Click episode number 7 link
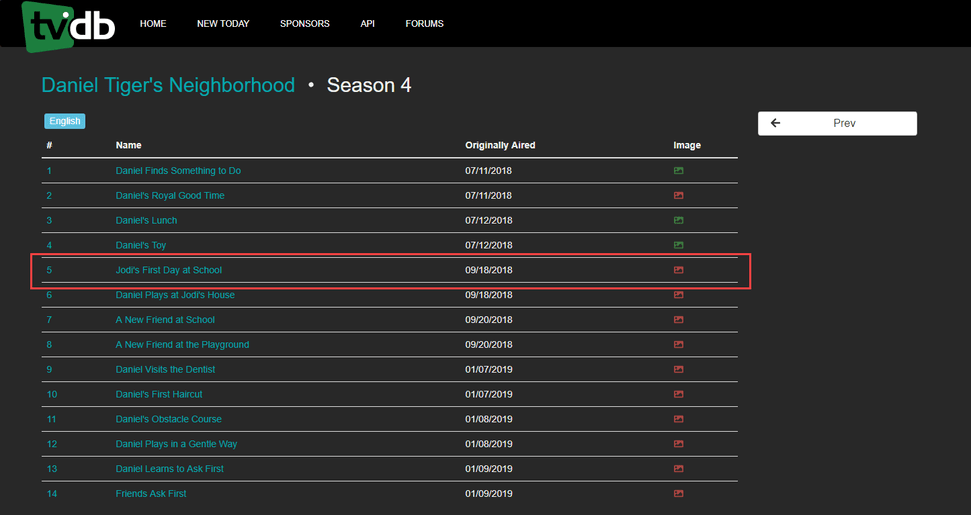971x515 pixels. pos(49,319)
